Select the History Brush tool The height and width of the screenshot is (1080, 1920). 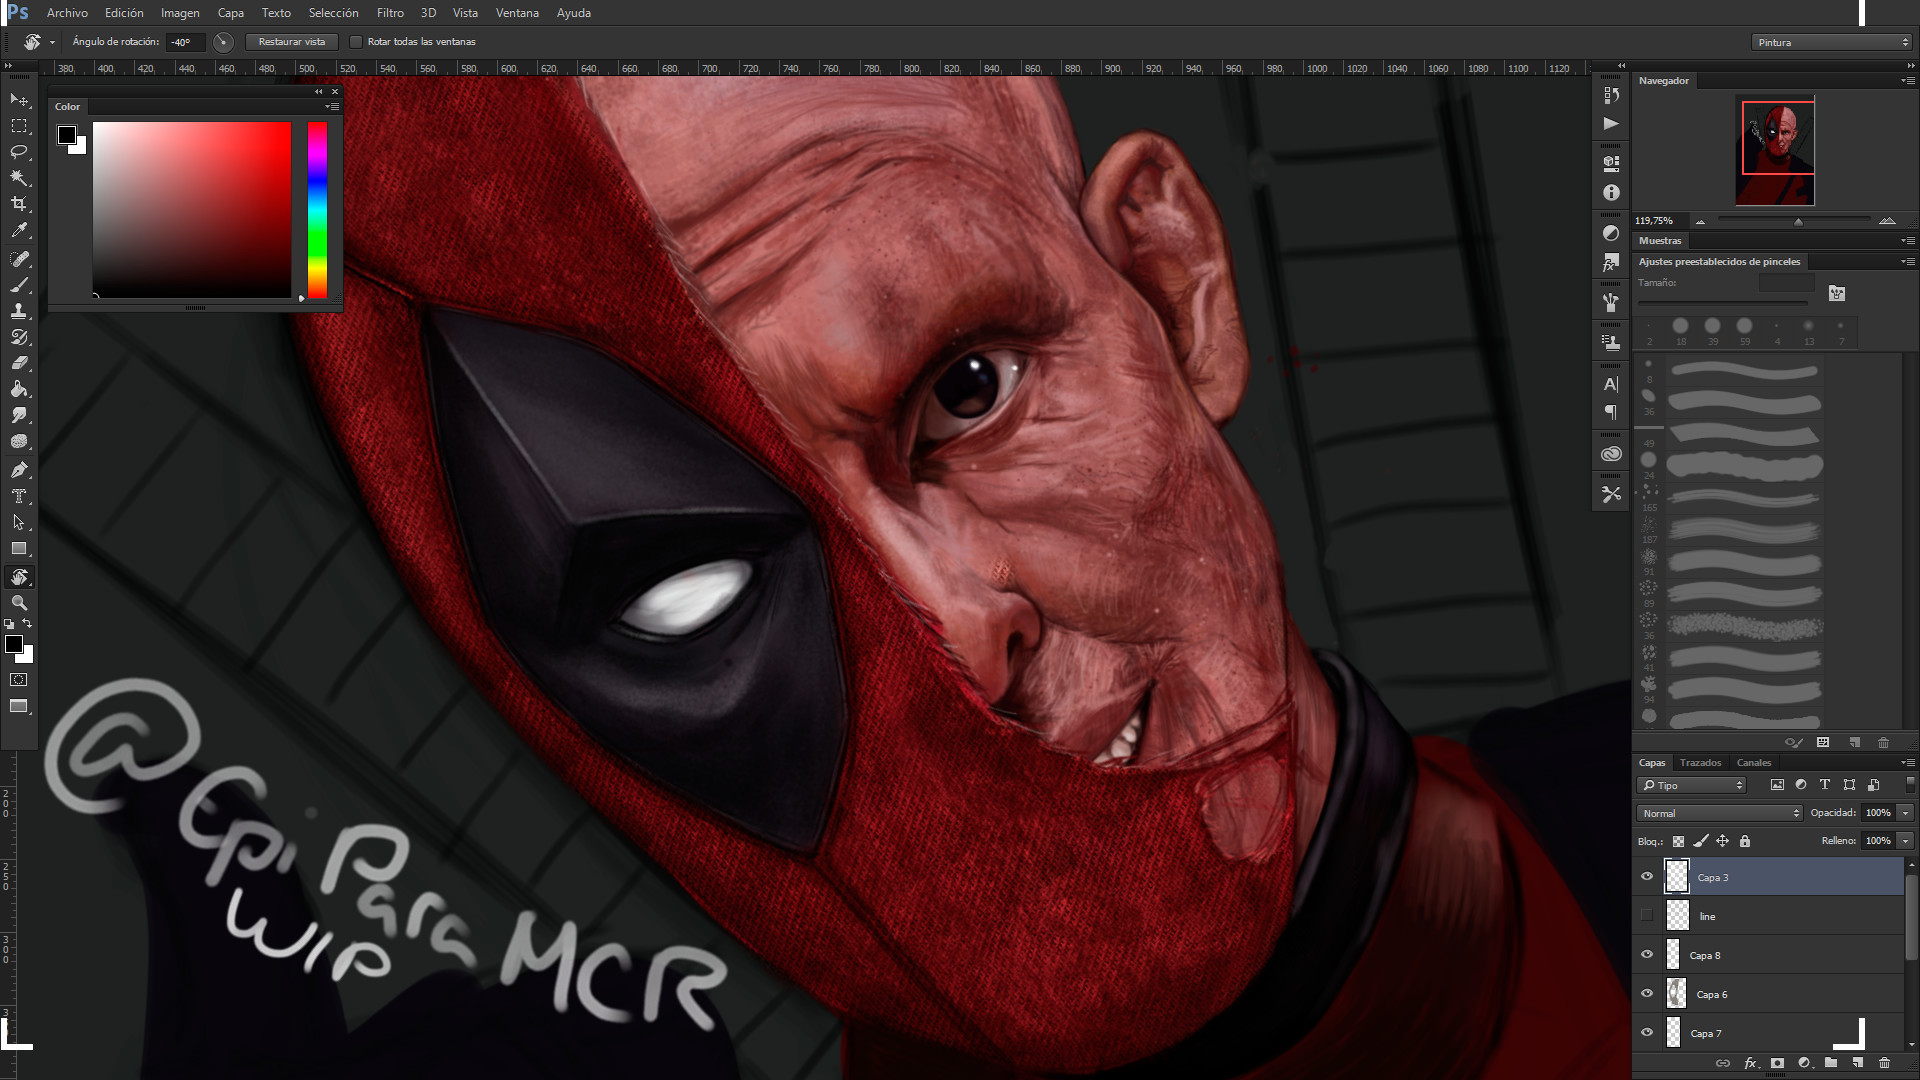coord(19,337)
